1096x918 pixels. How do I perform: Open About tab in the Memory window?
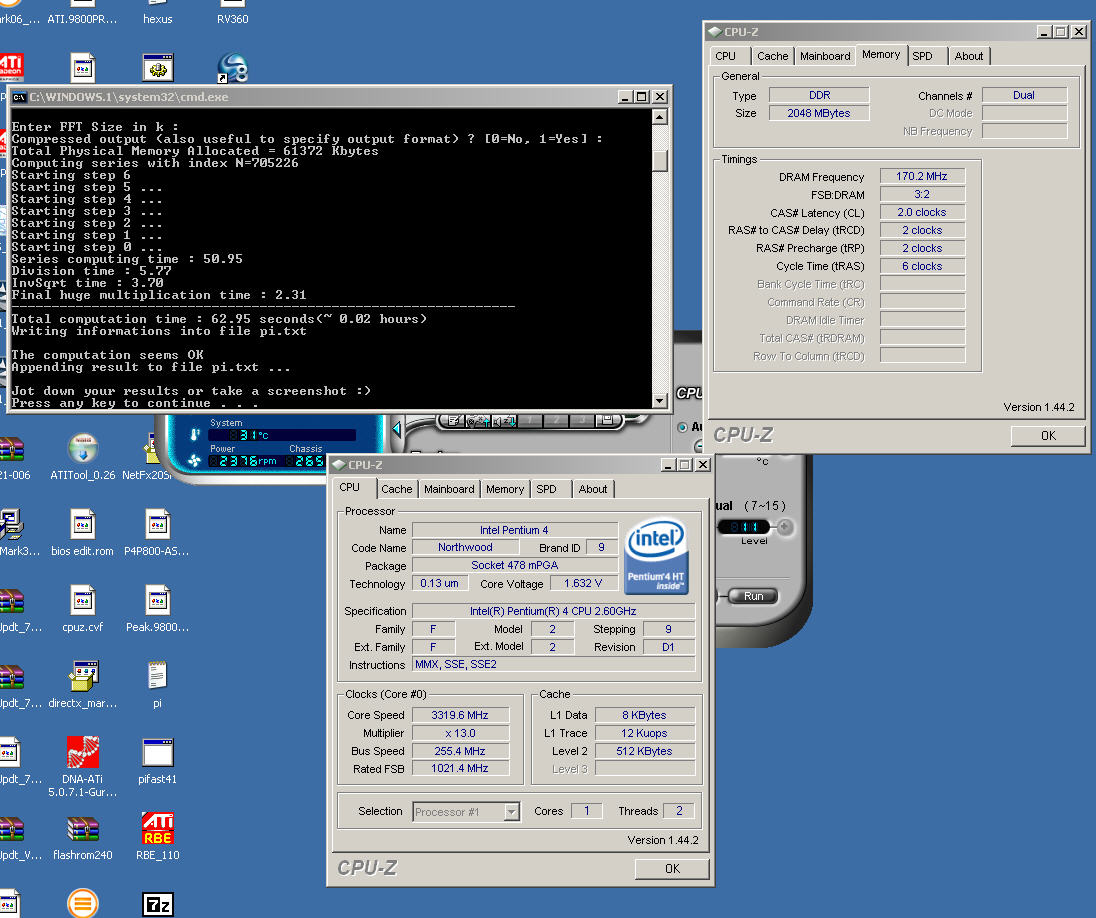click(969, 56)
